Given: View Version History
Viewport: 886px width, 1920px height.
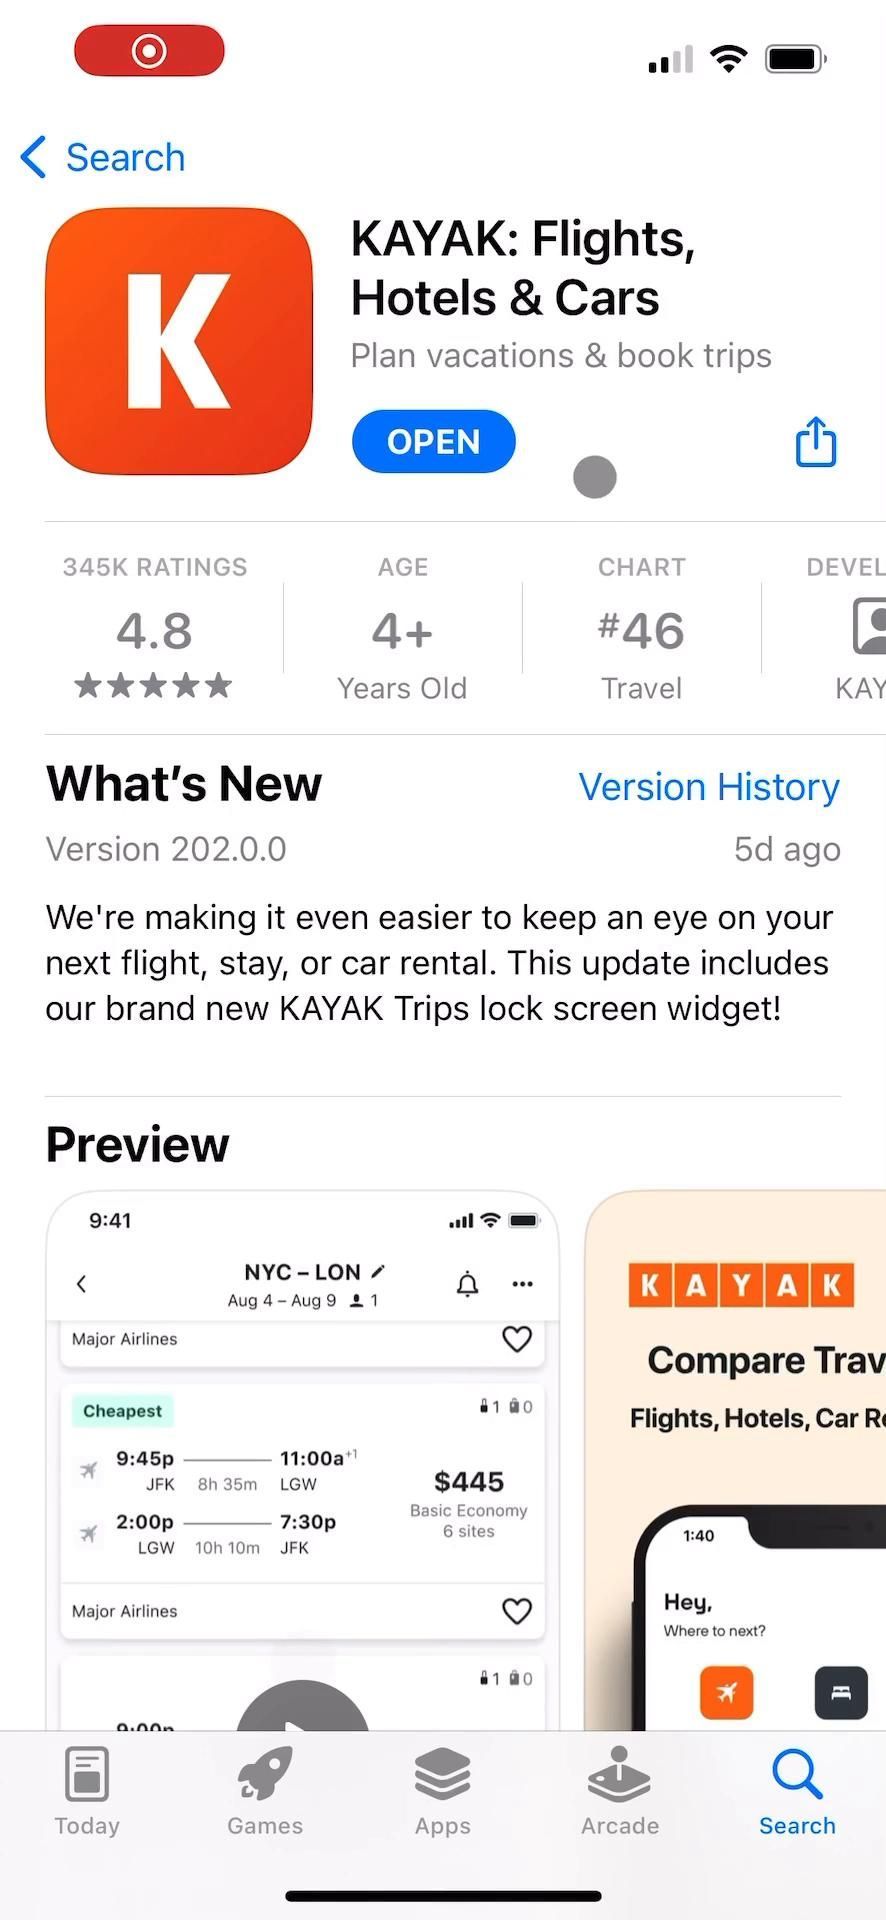Looking at the screenshot, I should coord(709,787).
